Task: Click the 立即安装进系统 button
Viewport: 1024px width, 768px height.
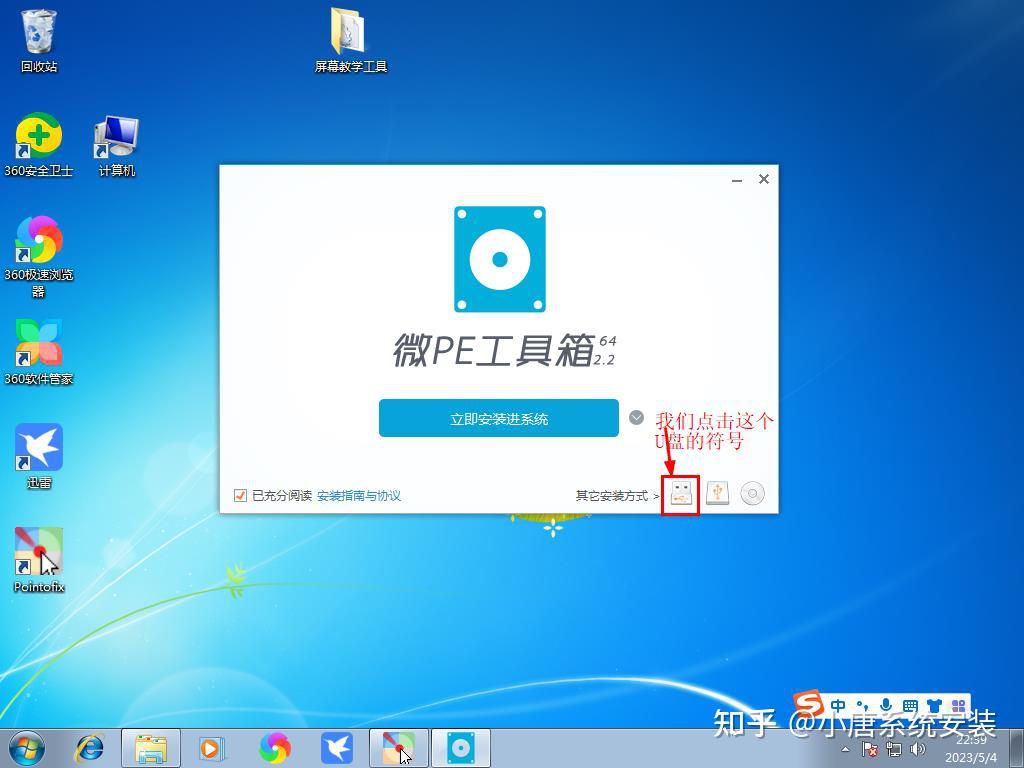Action: [499, 418]
